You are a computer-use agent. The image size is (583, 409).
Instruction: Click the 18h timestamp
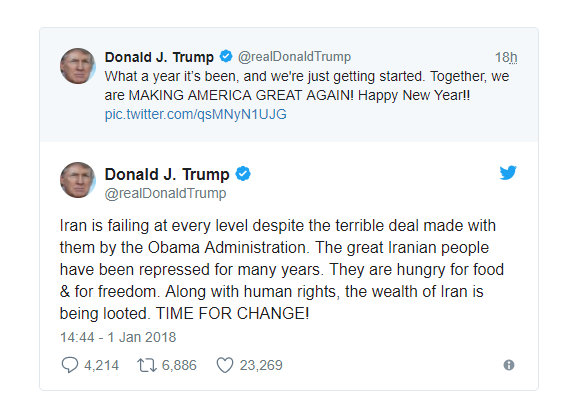tap(506, 57)
